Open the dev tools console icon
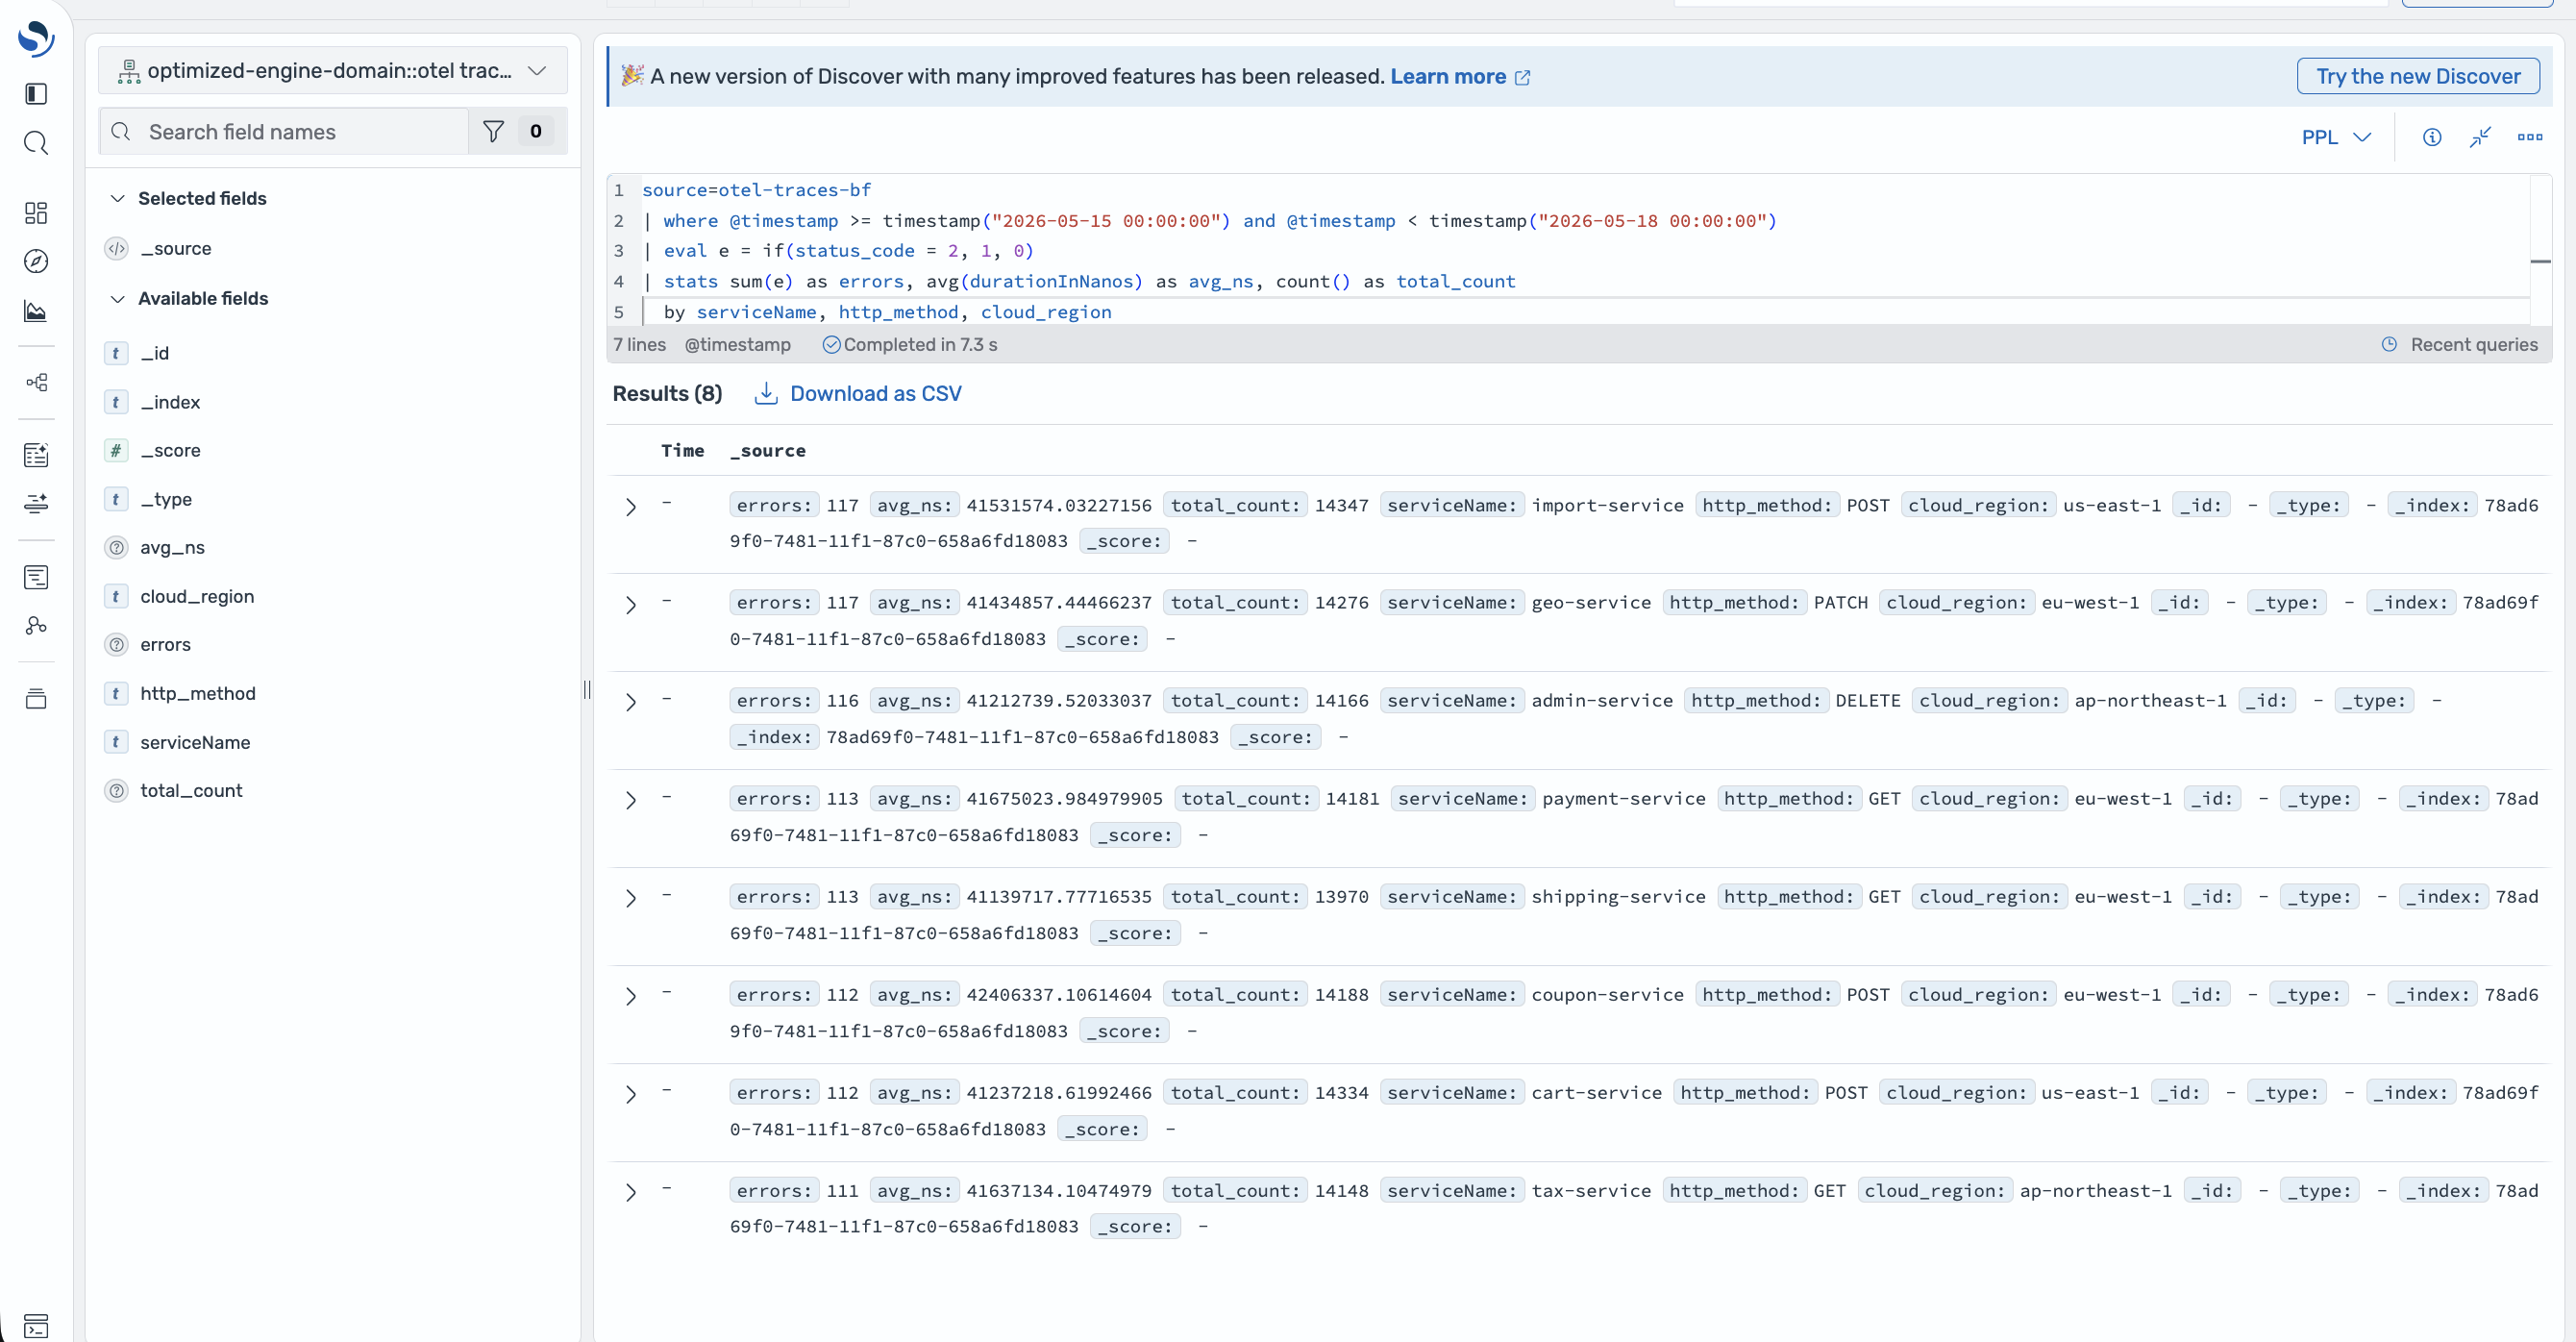Viewport: 2576px width, 1342px height. [36, 1326]
